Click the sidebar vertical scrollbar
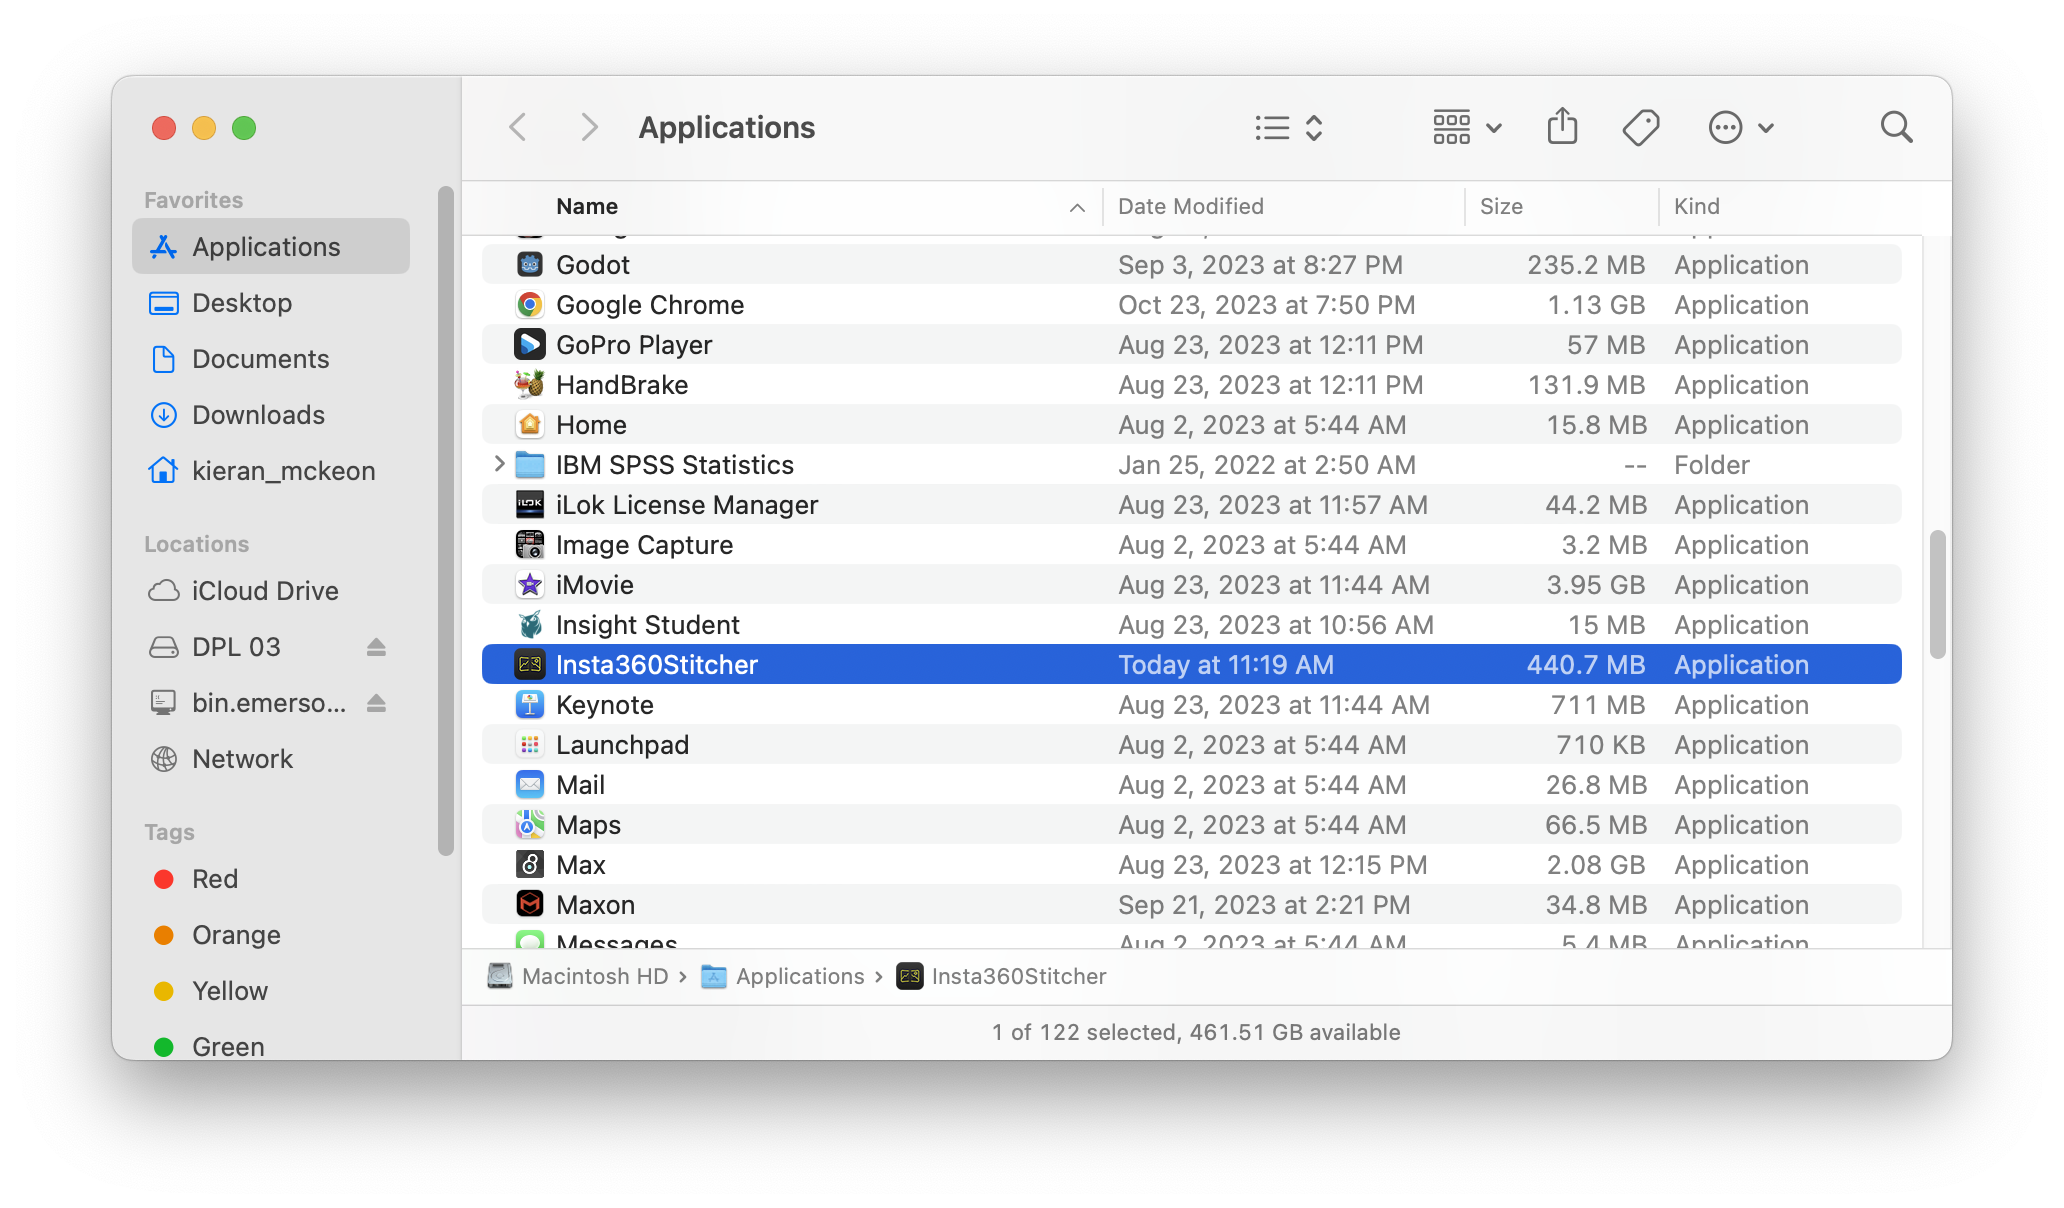Image resolution: width=2064 pixels, height=1208 pixels. [x=445, y=520]
